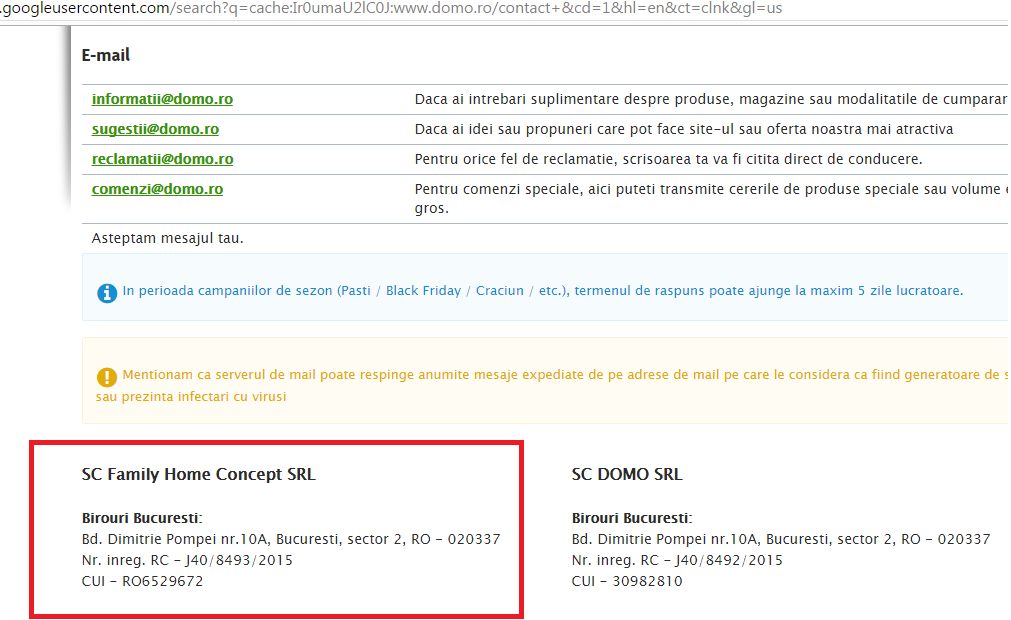The width and height of the screenshot is (1011, 620).
Task: Click the CUI RO6529672 registration text
Action: [x=140, y=581]
